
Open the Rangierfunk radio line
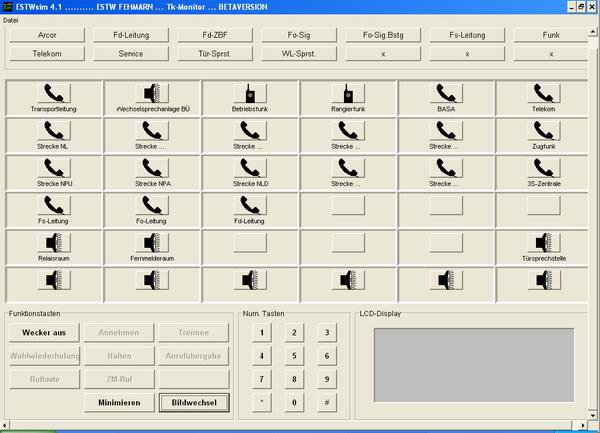pyautogui.click(x=347, y=94)
